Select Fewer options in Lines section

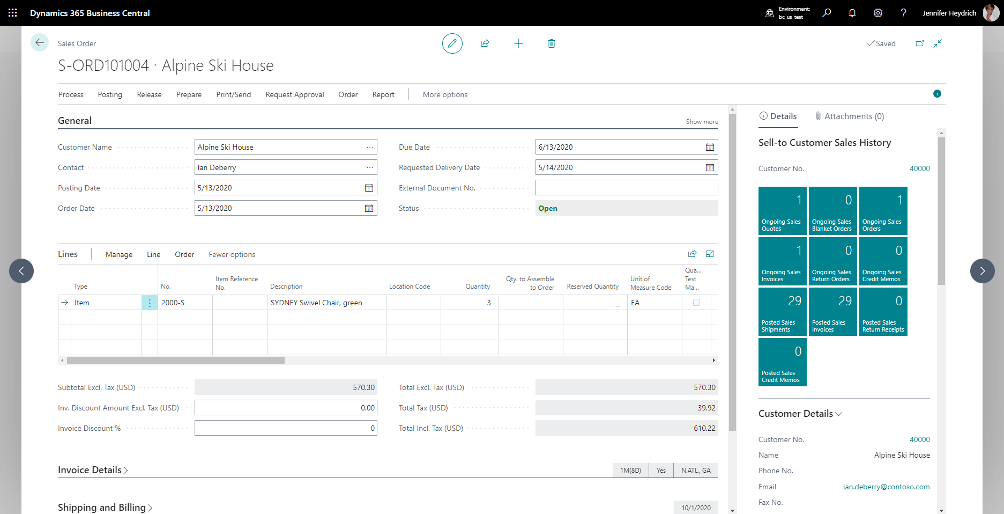click(x=232, y=254)
